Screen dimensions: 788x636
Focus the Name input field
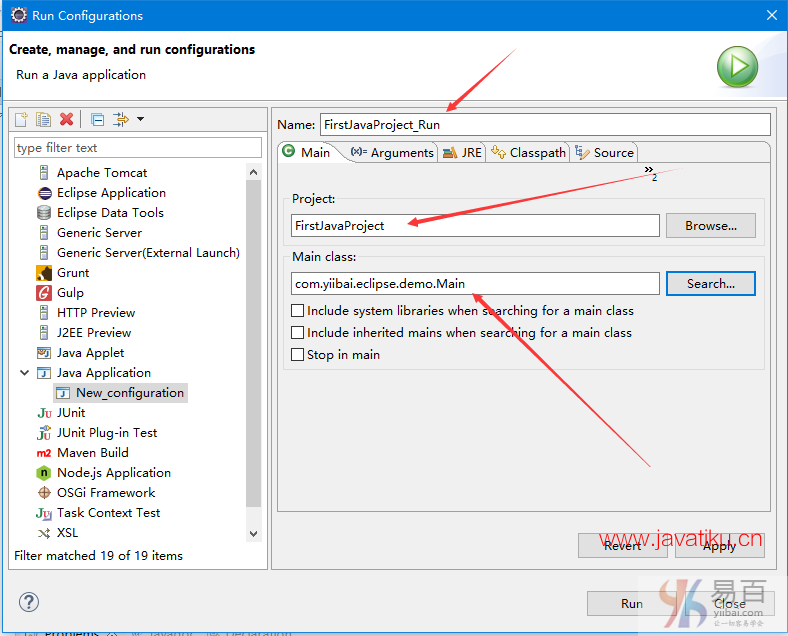(545, 125)
